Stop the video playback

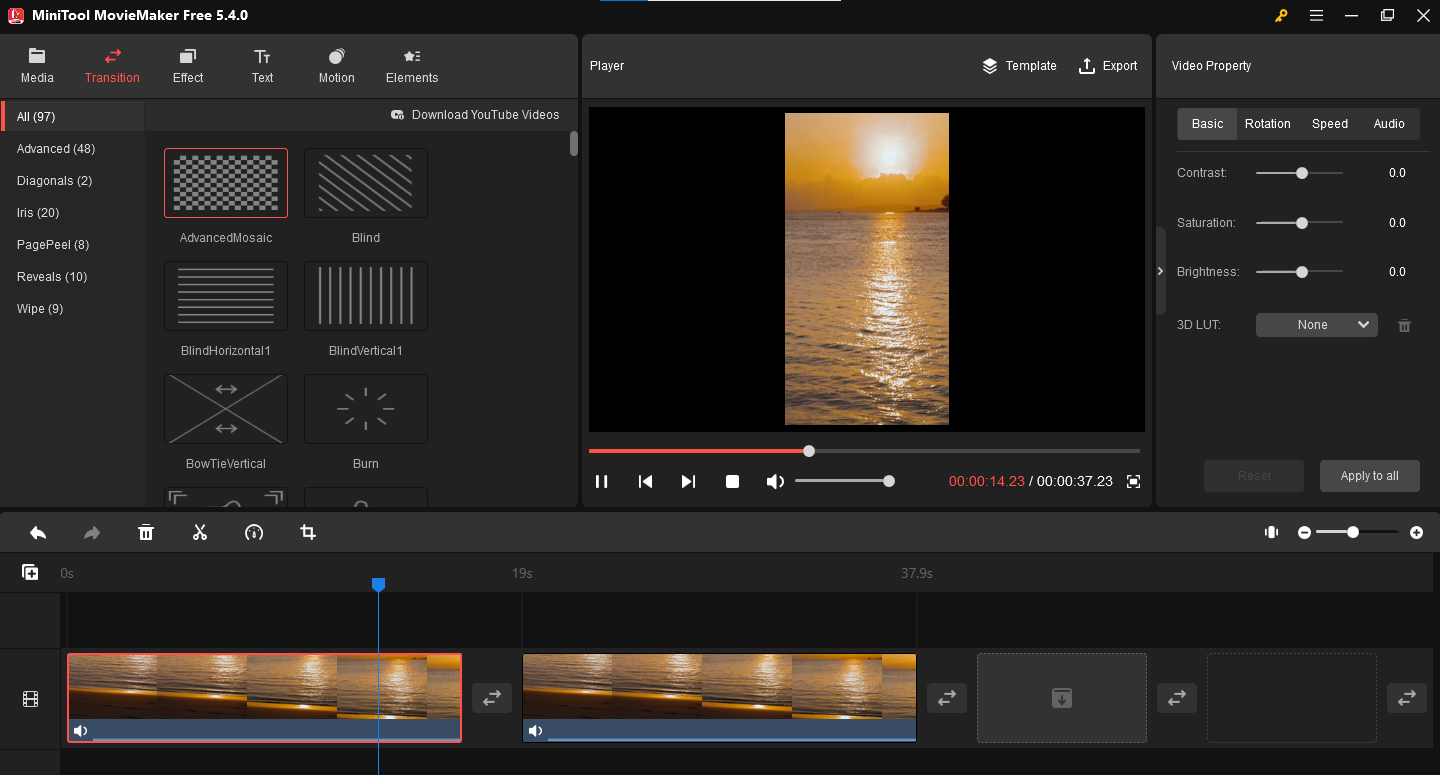tap(732, 481)
